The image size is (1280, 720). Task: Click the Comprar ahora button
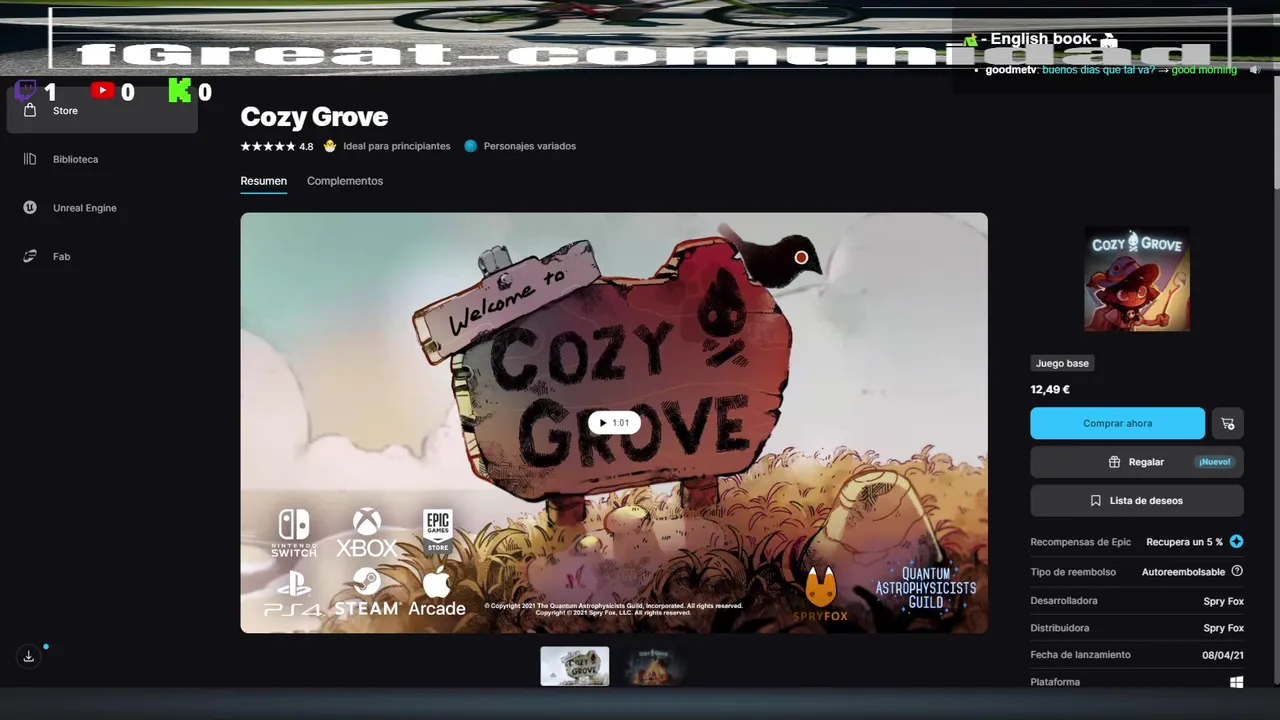pos(1118,423)
